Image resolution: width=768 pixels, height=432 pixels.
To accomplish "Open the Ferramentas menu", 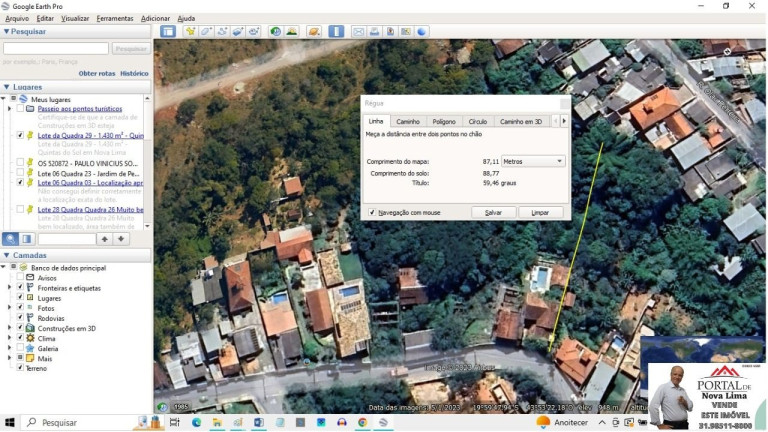I will 115,18.
